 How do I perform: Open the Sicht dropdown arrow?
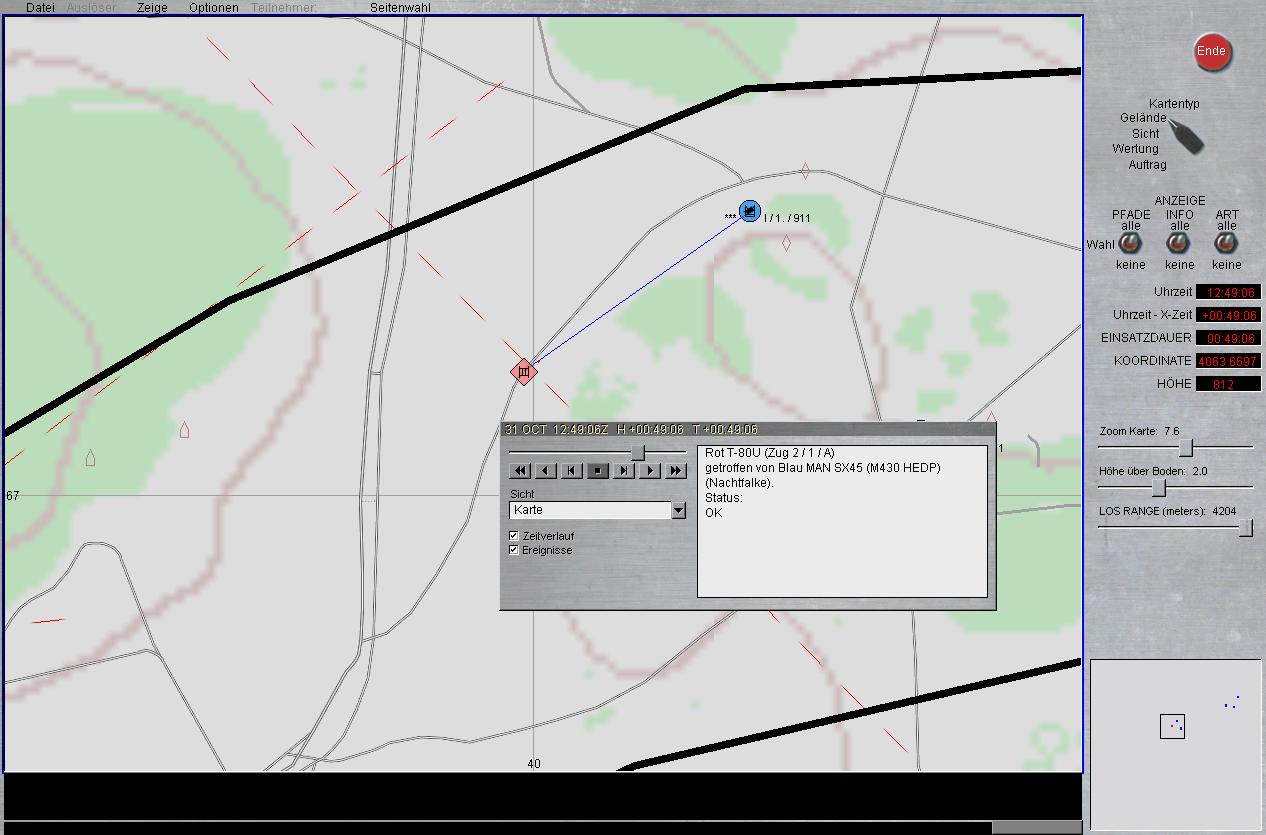point(678,510)
